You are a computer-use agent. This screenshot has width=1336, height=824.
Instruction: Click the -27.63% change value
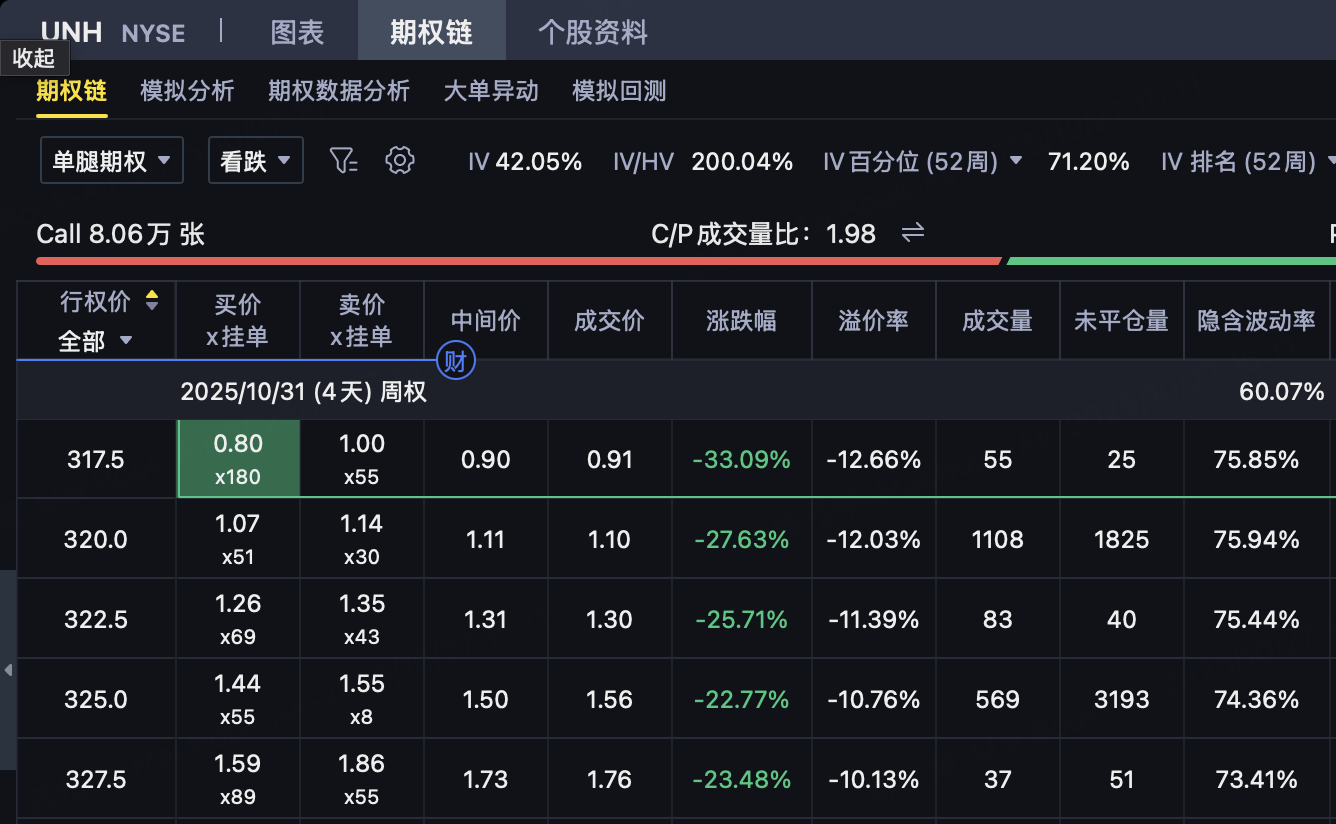pyautogui.click(x=742, y=540)
